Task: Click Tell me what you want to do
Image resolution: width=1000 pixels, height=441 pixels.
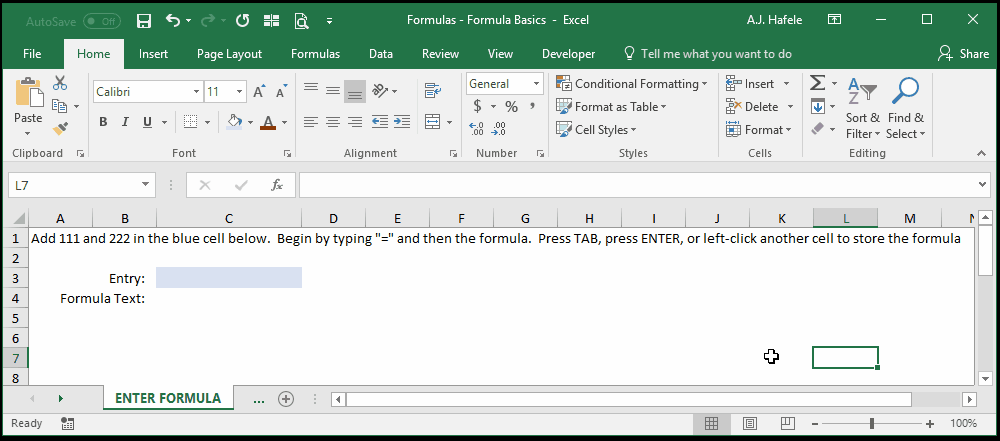Action: (708, 54)
